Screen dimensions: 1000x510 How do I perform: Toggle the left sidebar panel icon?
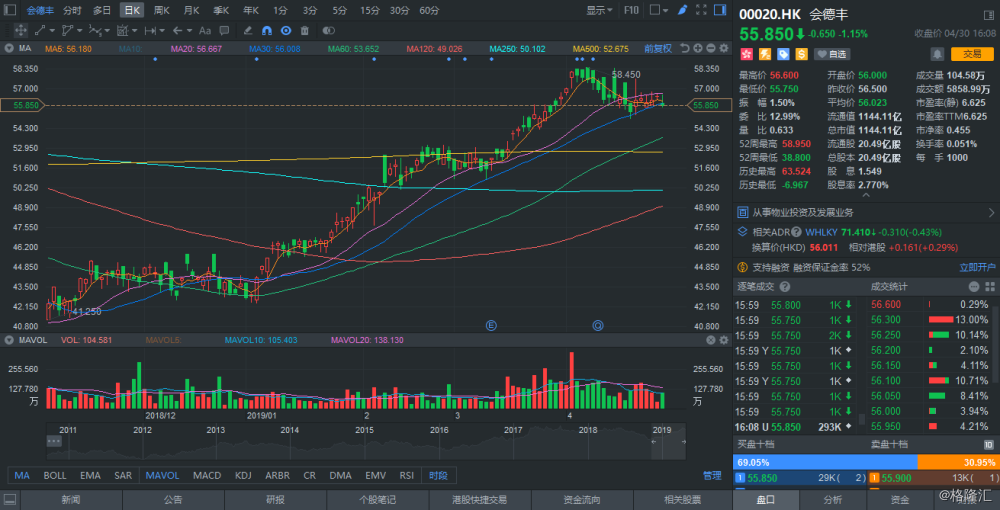(x=10, y=10)
